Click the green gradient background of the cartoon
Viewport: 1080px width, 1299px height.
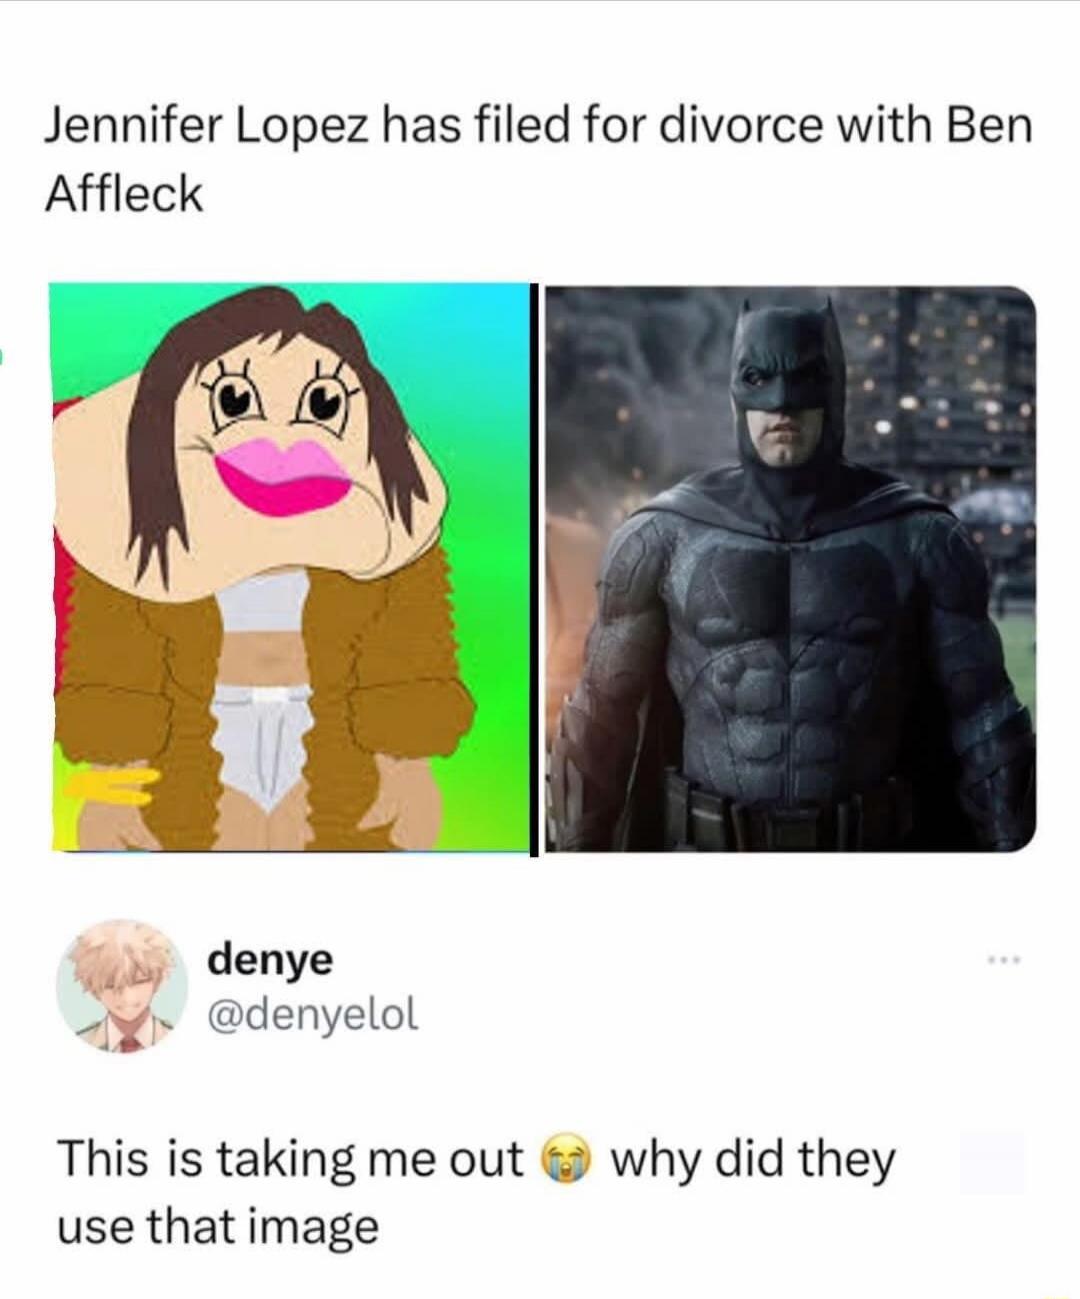pos(480,700)
